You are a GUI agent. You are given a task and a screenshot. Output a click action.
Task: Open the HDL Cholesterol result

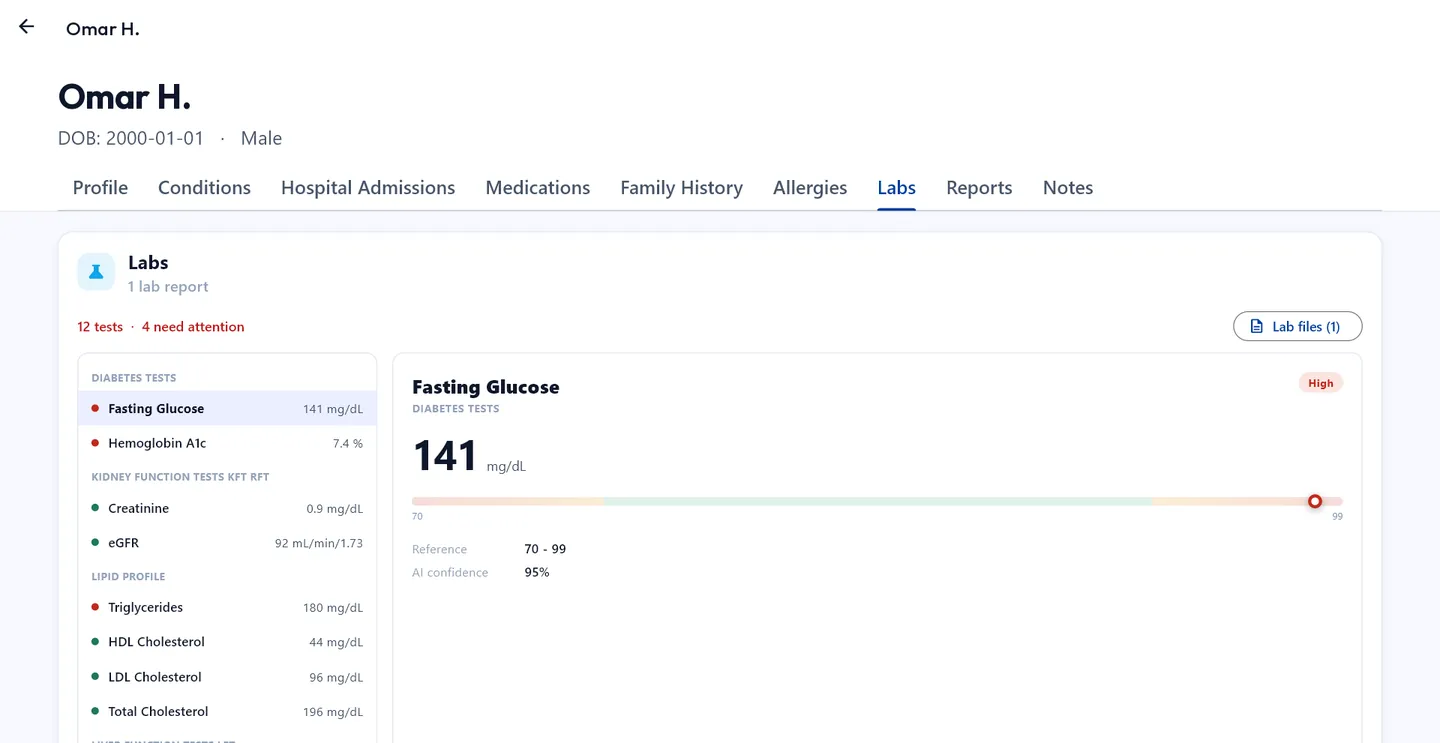pos(228,642)
